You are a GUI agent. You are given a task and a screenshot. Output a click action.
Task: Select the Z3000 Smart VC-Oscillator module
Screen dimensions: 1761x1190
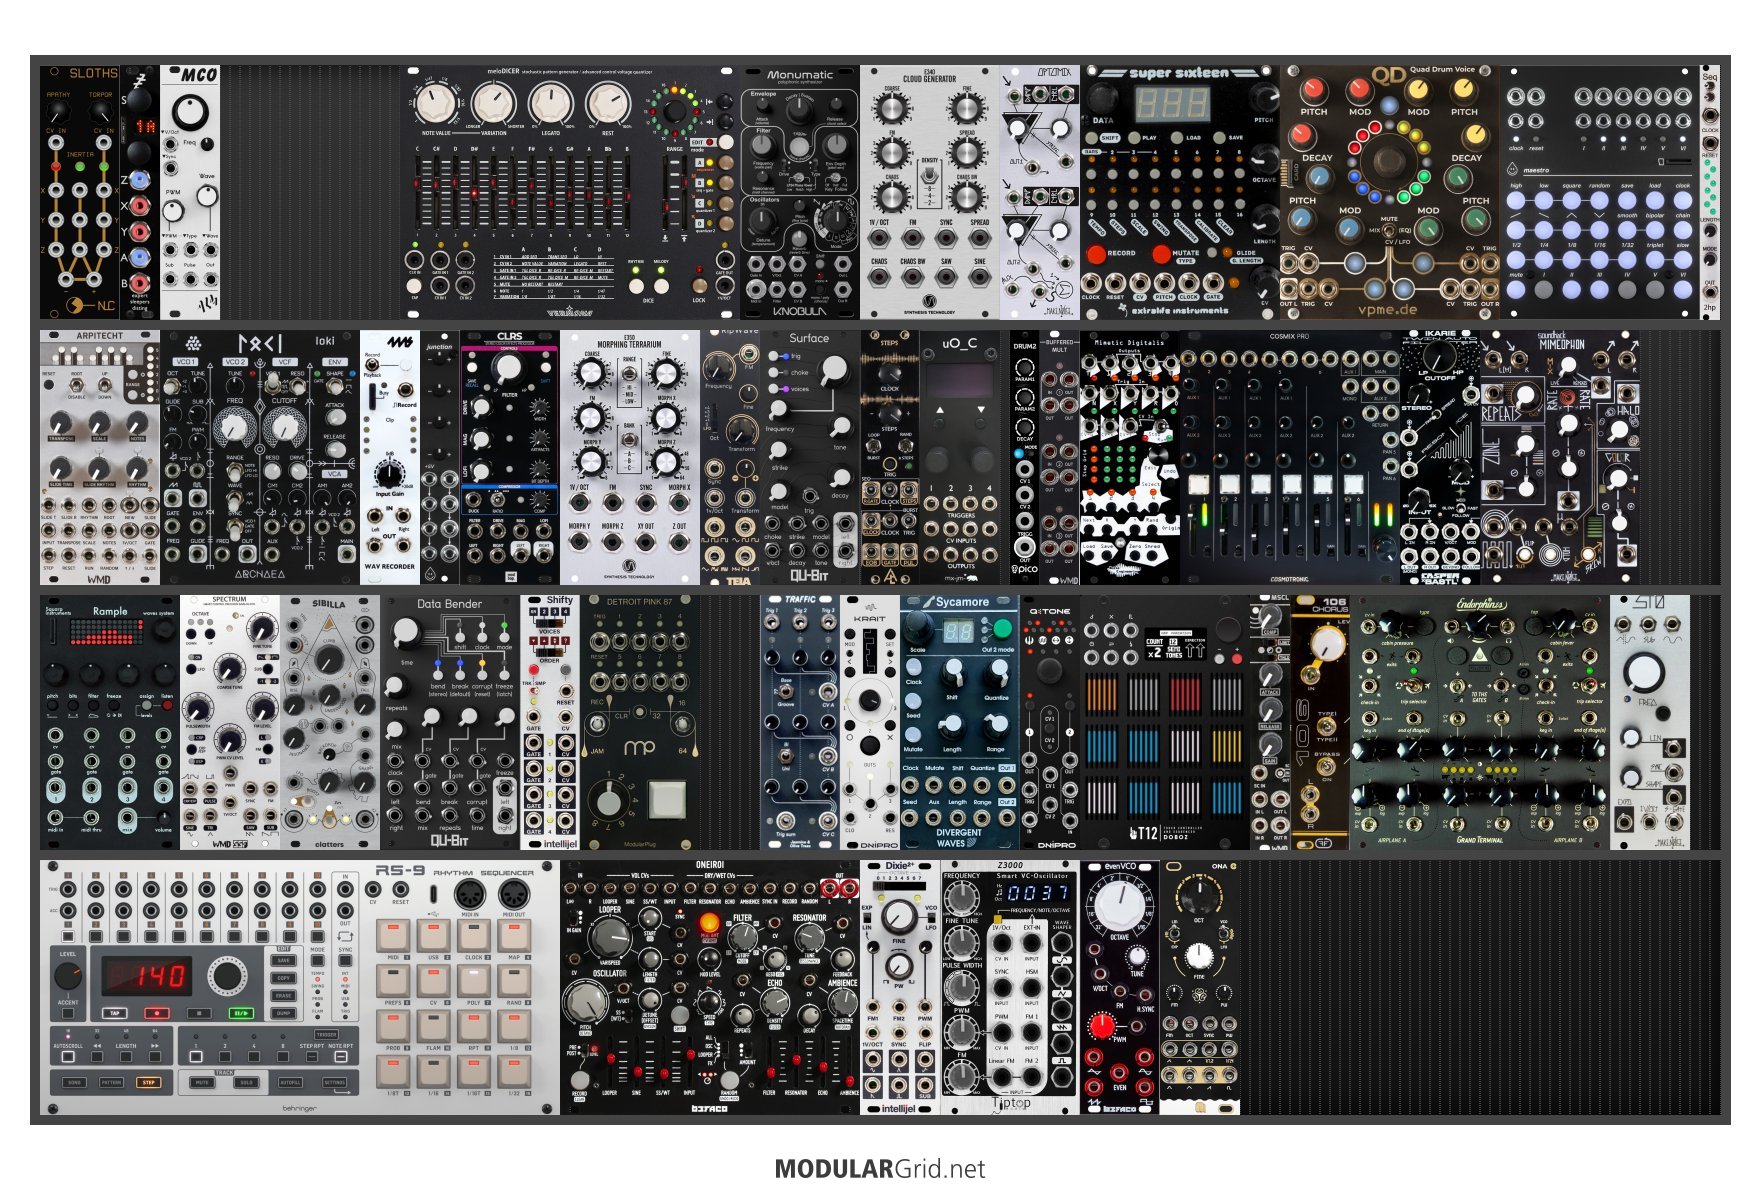point(1010,988)
